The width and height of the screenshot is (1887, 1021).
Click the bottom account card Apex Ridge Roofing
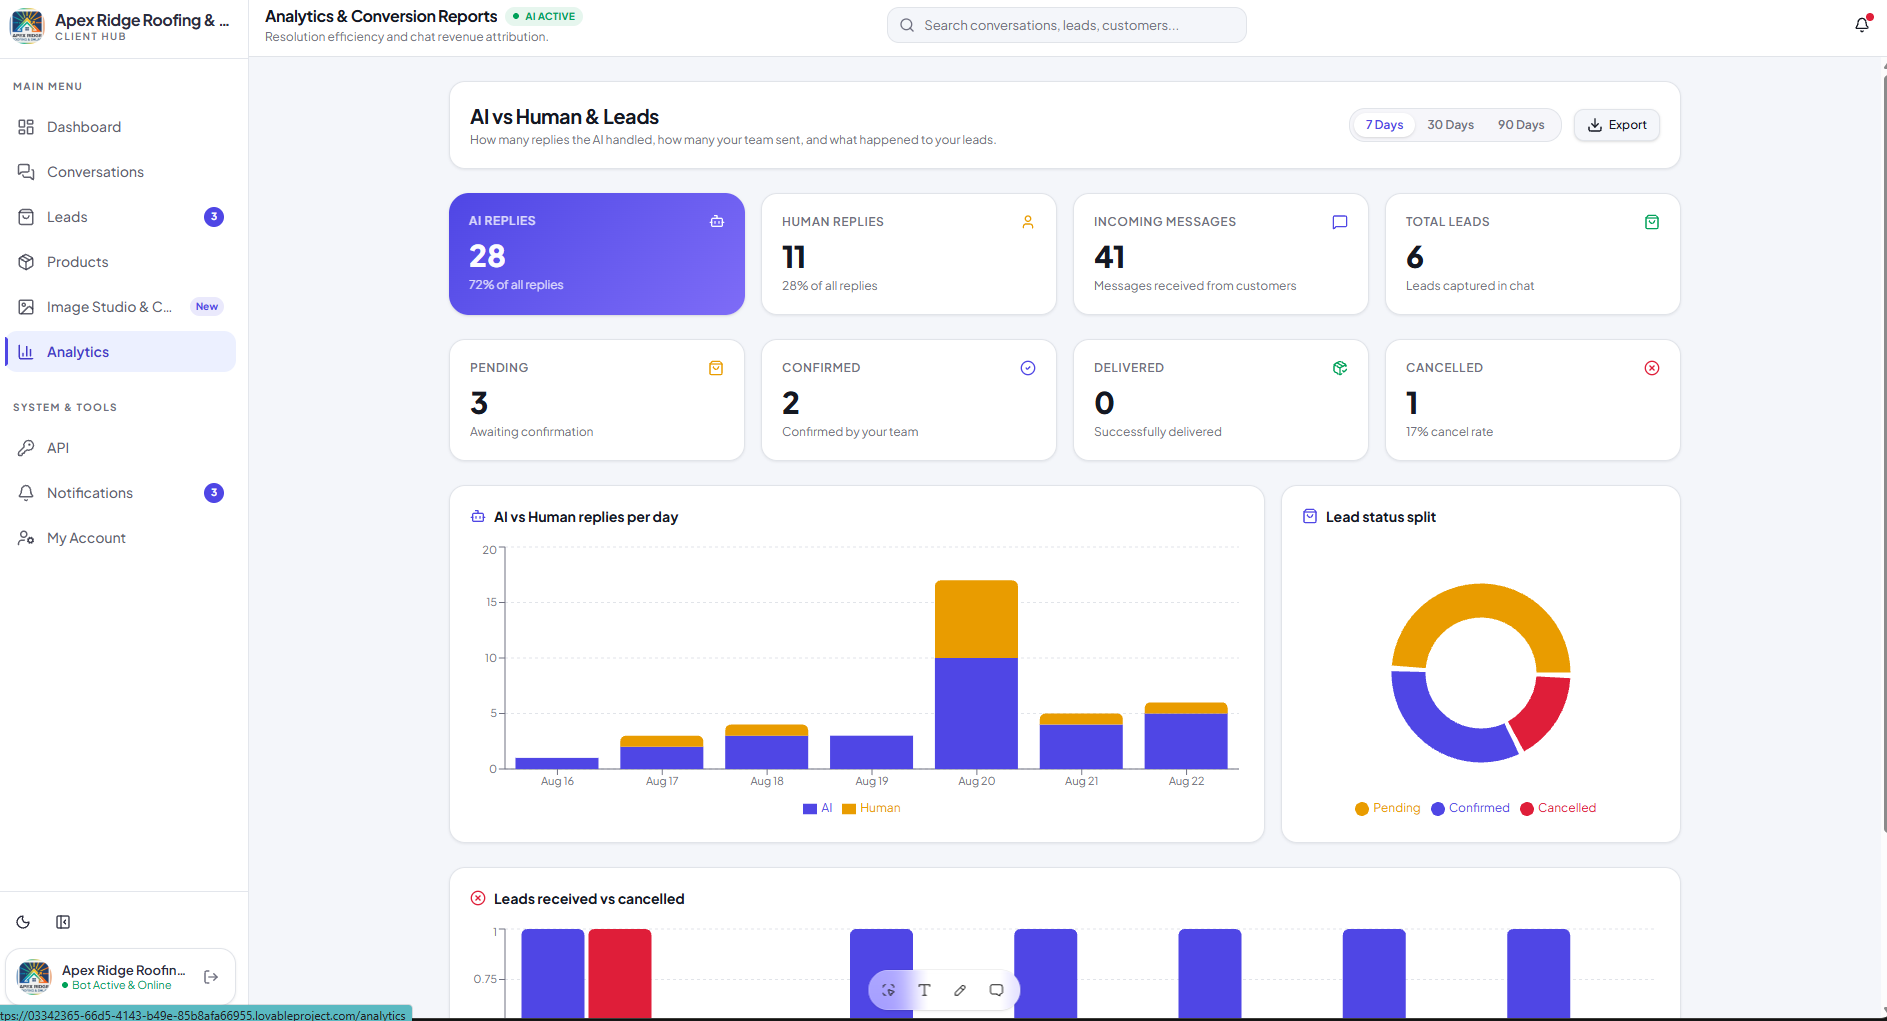pos(121,977)
